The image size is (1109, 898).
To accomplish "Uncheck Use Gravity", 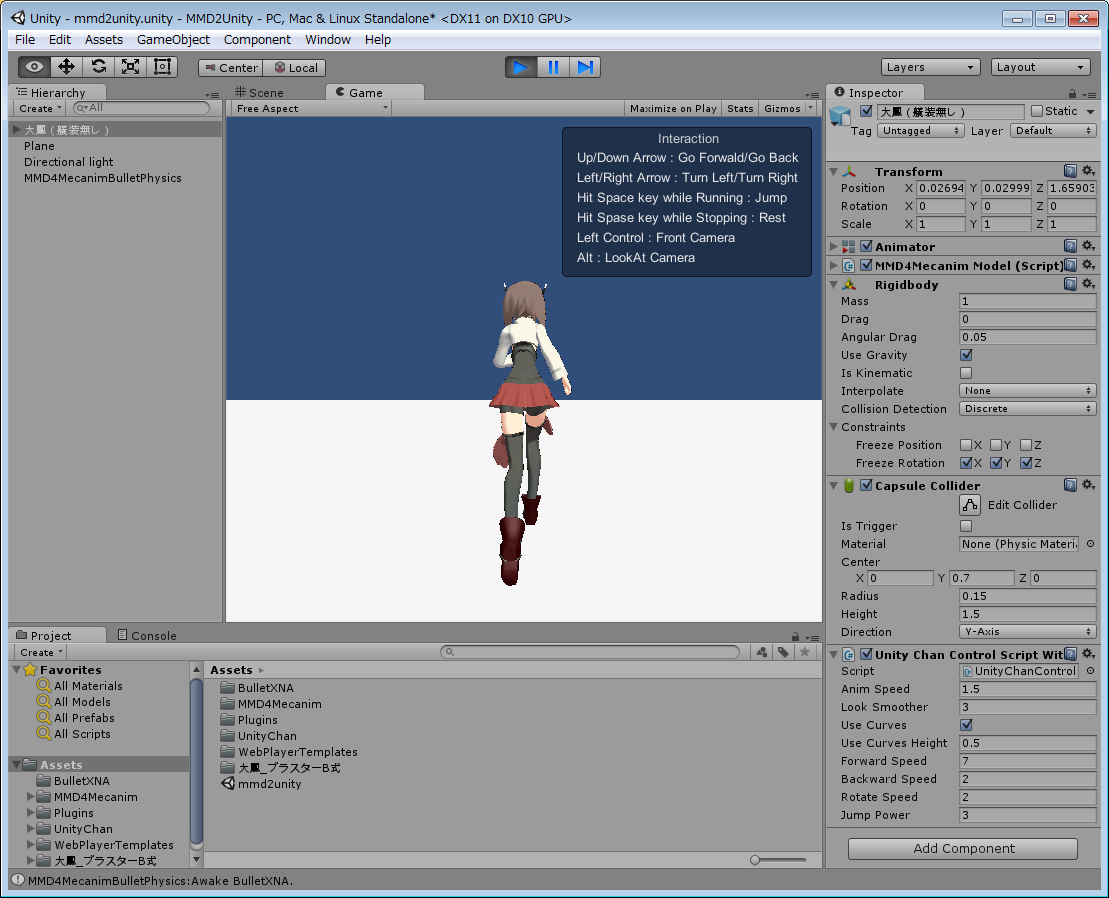I will [966, 355].
